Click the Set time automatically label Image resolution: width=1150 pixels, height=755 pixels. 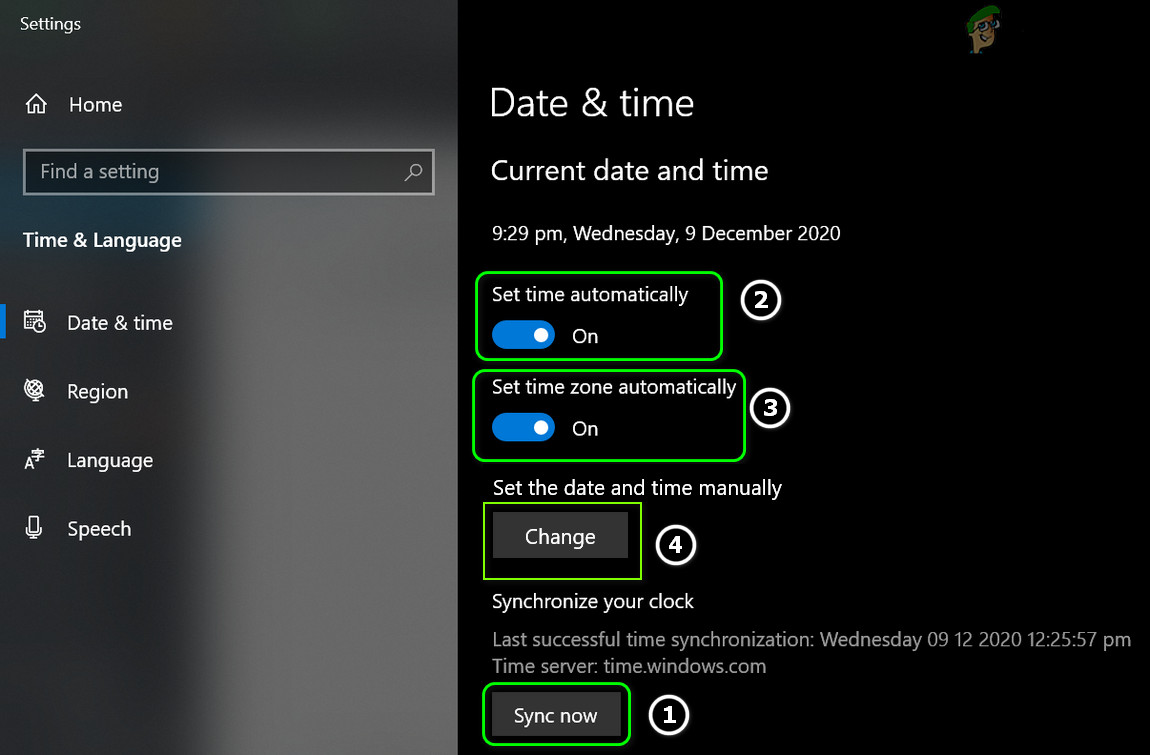(x=590, y=294)
